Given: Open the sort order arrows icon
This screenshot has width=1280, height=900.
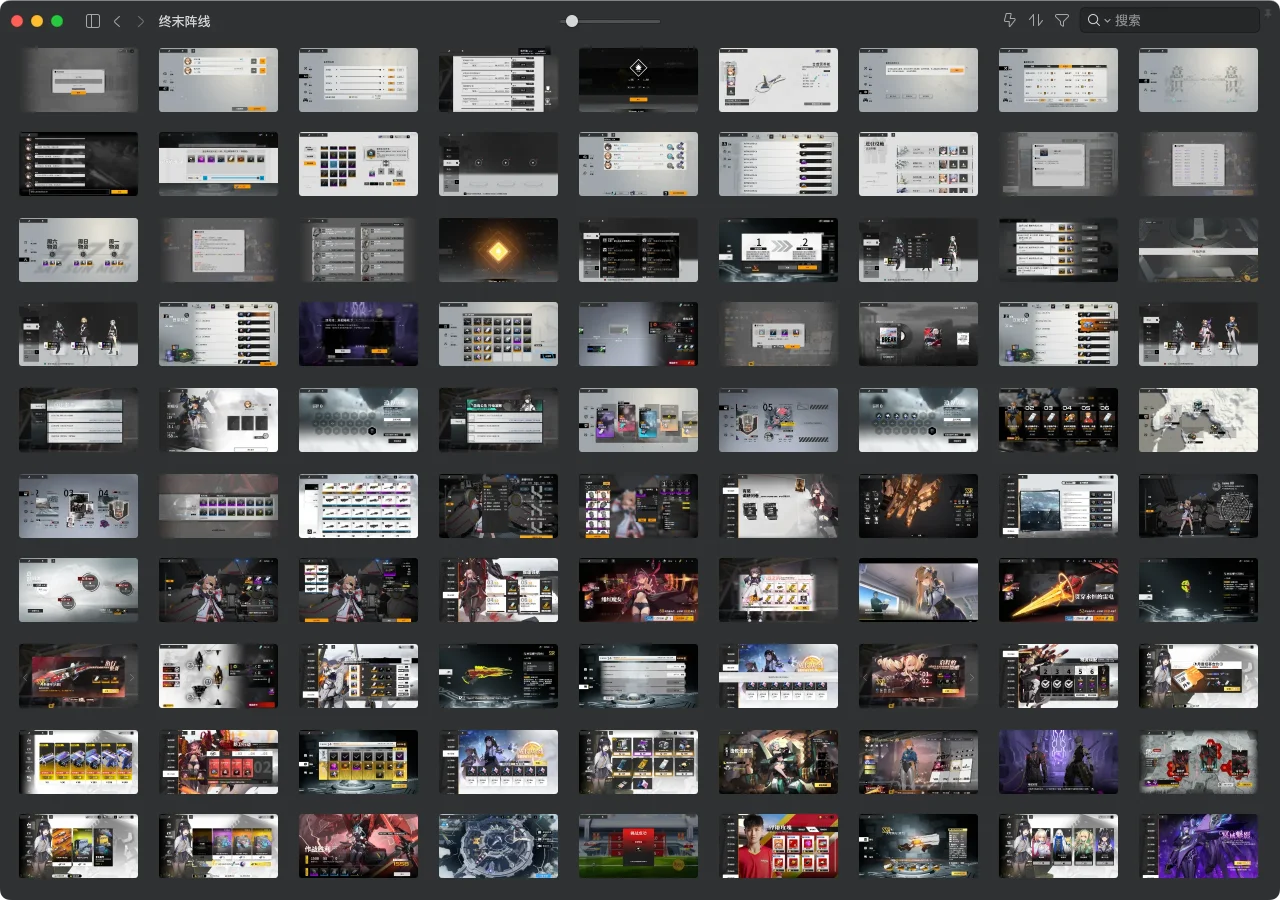Looking at the screenshot, I should (x=1035, y=20).
